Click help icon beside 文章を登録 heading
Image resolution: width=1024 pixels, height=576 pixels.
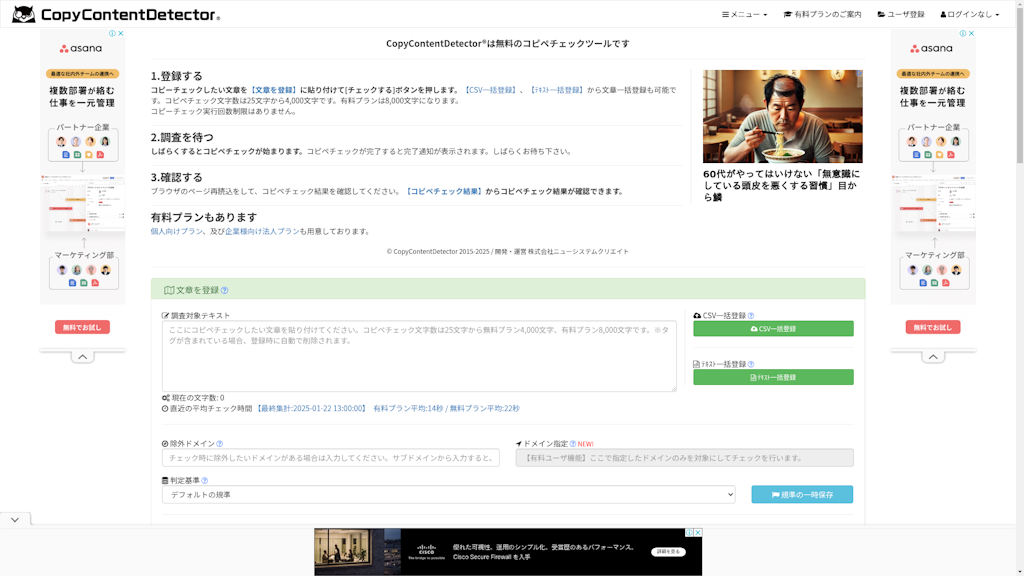coord(224,291)
